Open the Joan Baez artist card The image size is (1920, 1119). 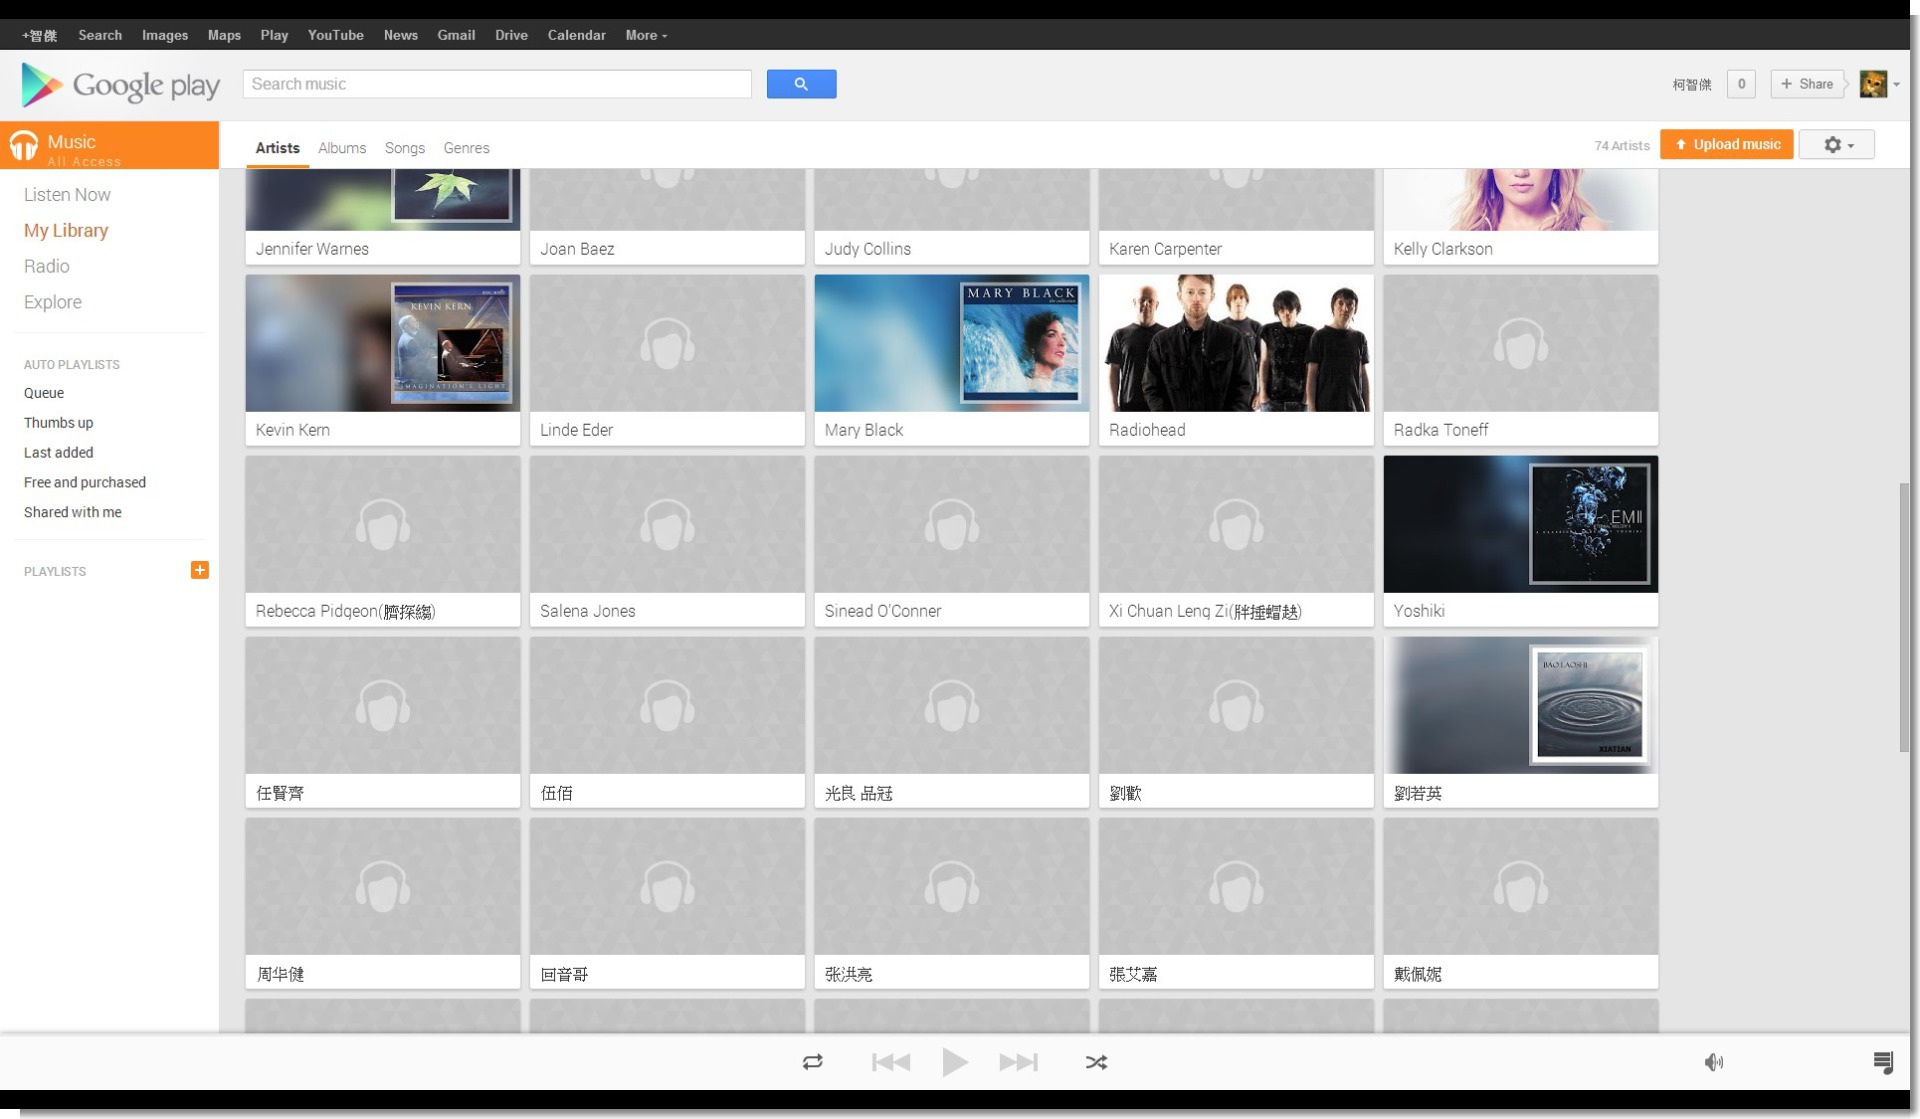point(667,216)
